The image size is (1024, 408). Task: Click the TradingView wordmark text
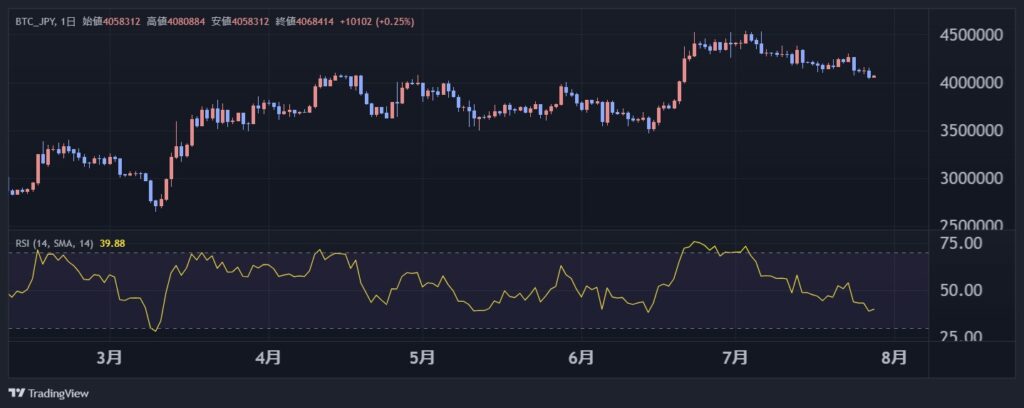pyautogui.click(x=59, y=393)
